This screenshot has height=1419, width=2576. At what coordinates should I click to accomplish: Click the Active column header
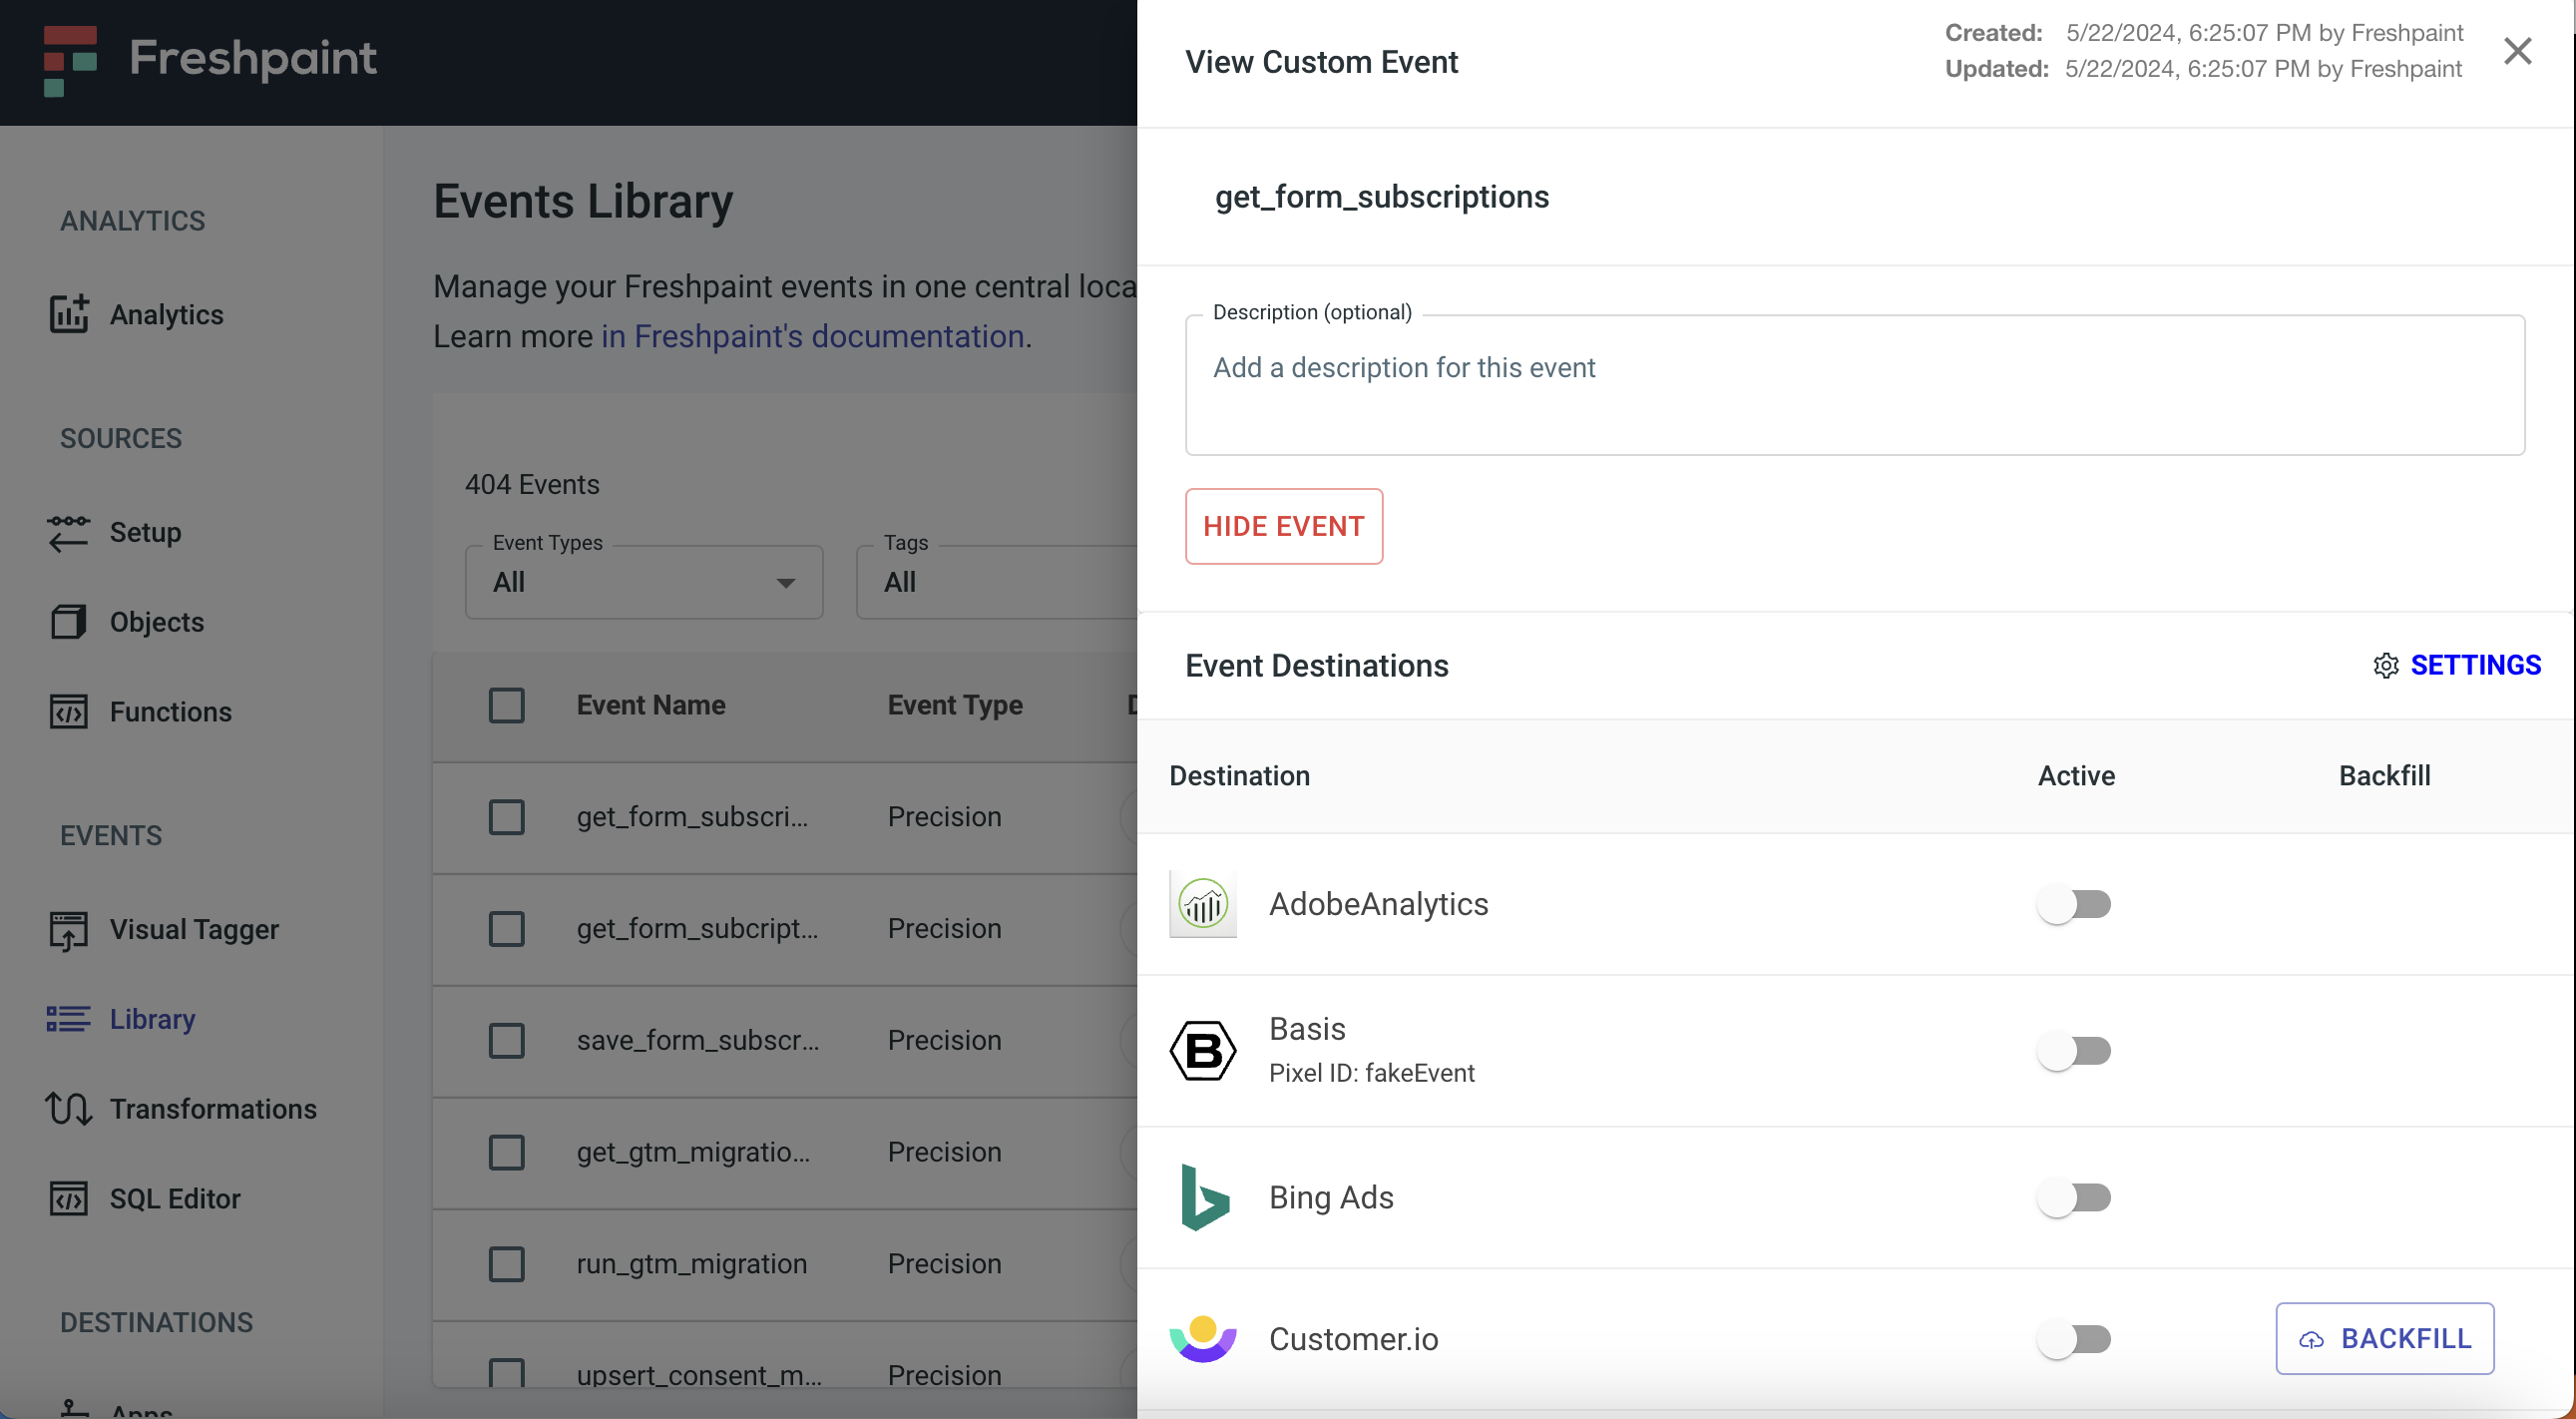tap(2076, 776)
